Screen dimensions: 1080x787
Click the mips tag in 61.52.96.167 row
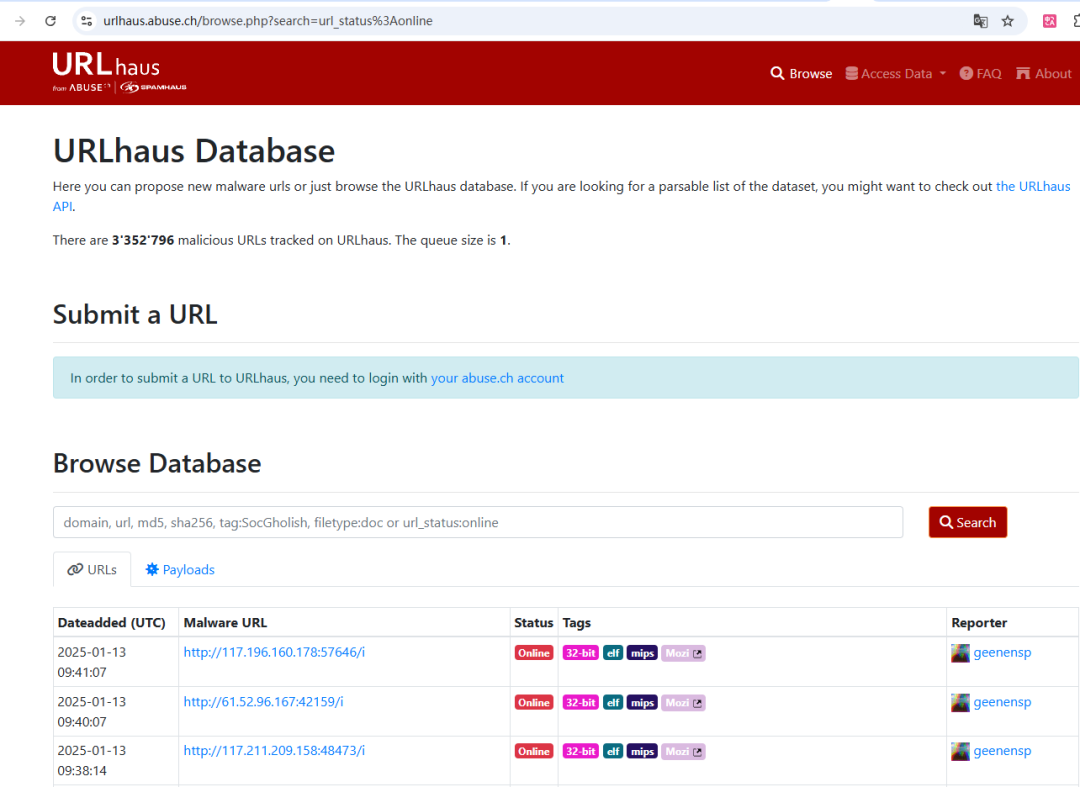pos(642,702)
